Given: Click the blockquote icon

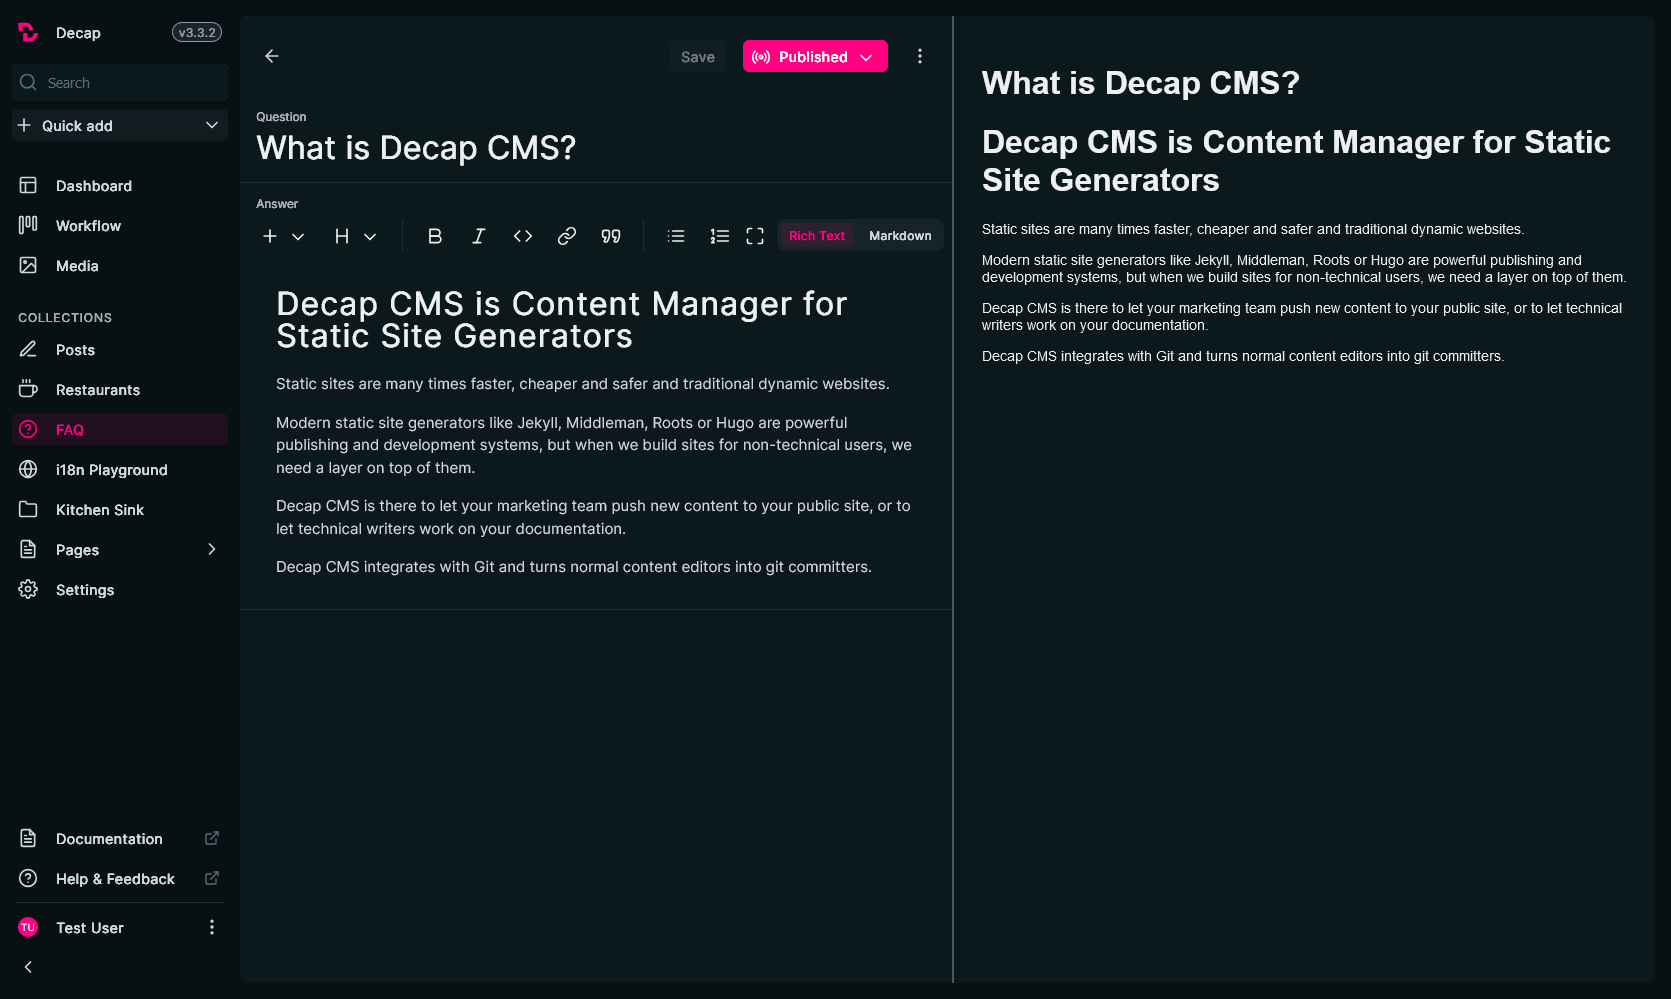Looking at the screenshot, I should coord(610,236).
